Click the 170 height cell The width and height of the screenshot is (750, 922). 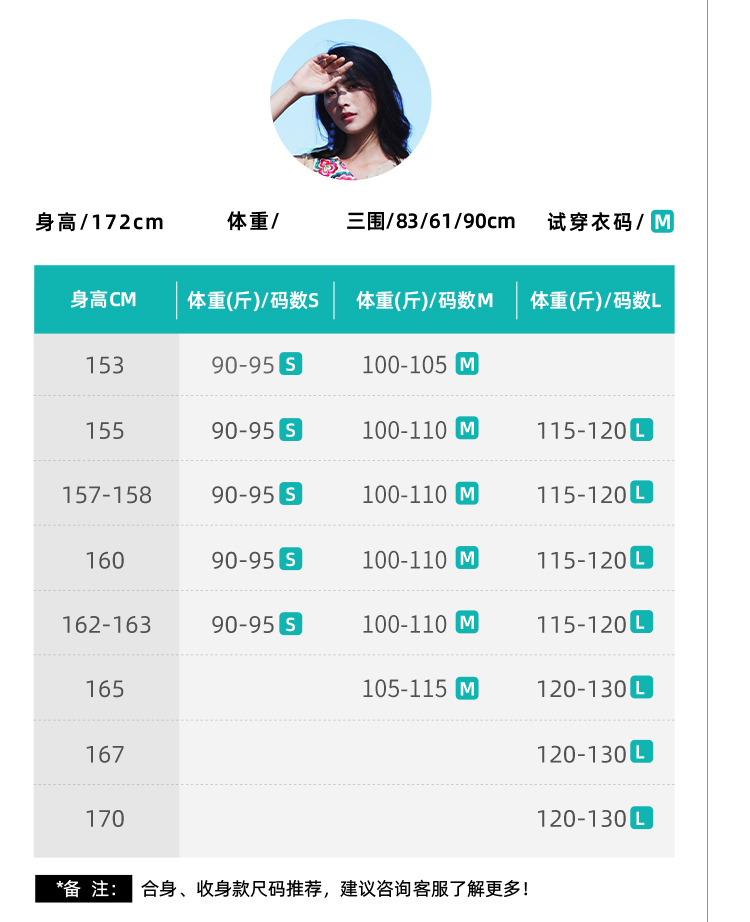pos(105,819)
